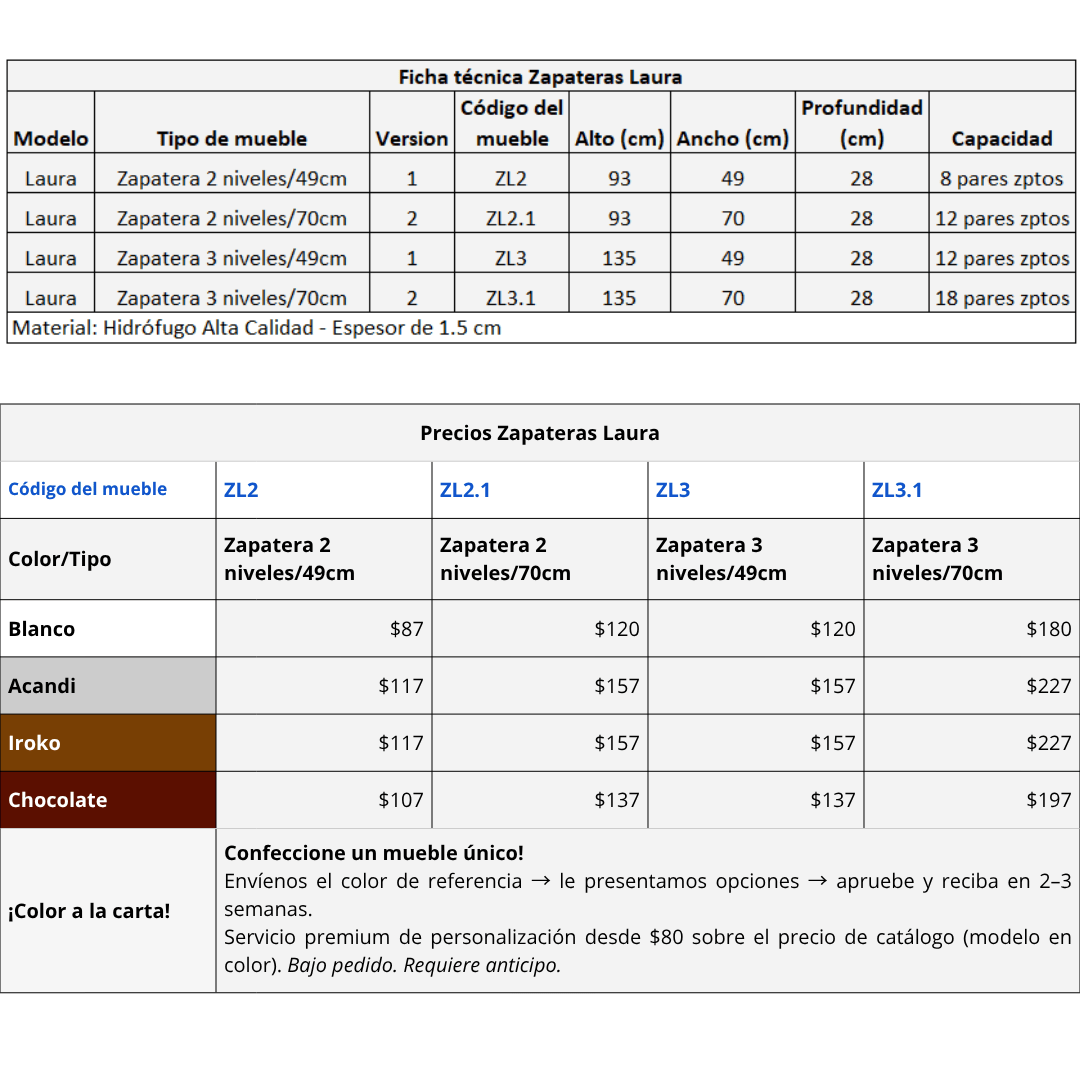
Task: Click the blue ZL2 code in price table
Action: [241, 490]
